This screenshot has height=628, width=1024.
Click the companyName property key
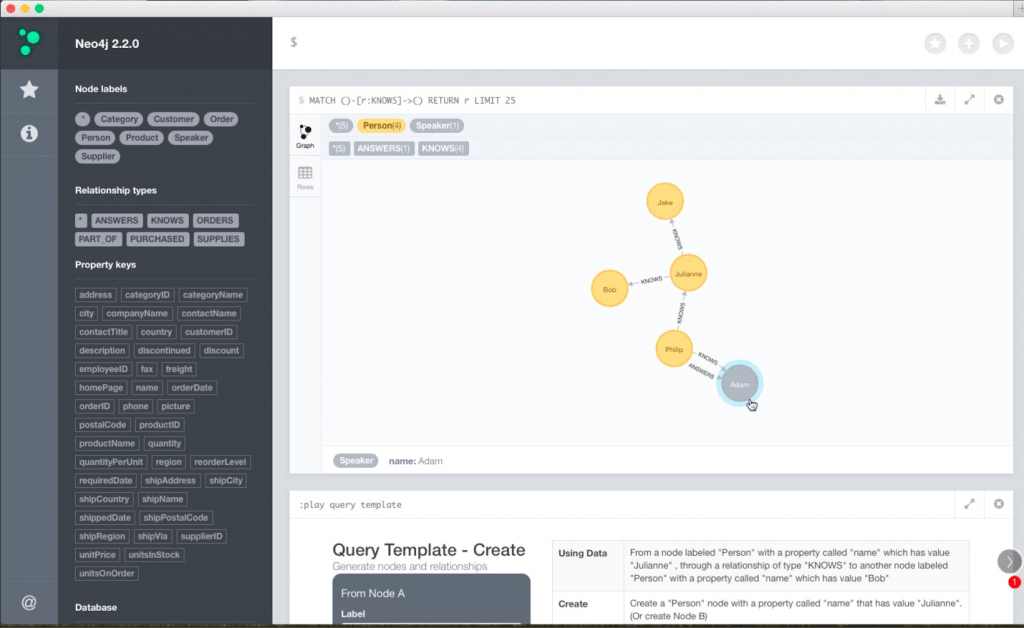pos(137,313)
